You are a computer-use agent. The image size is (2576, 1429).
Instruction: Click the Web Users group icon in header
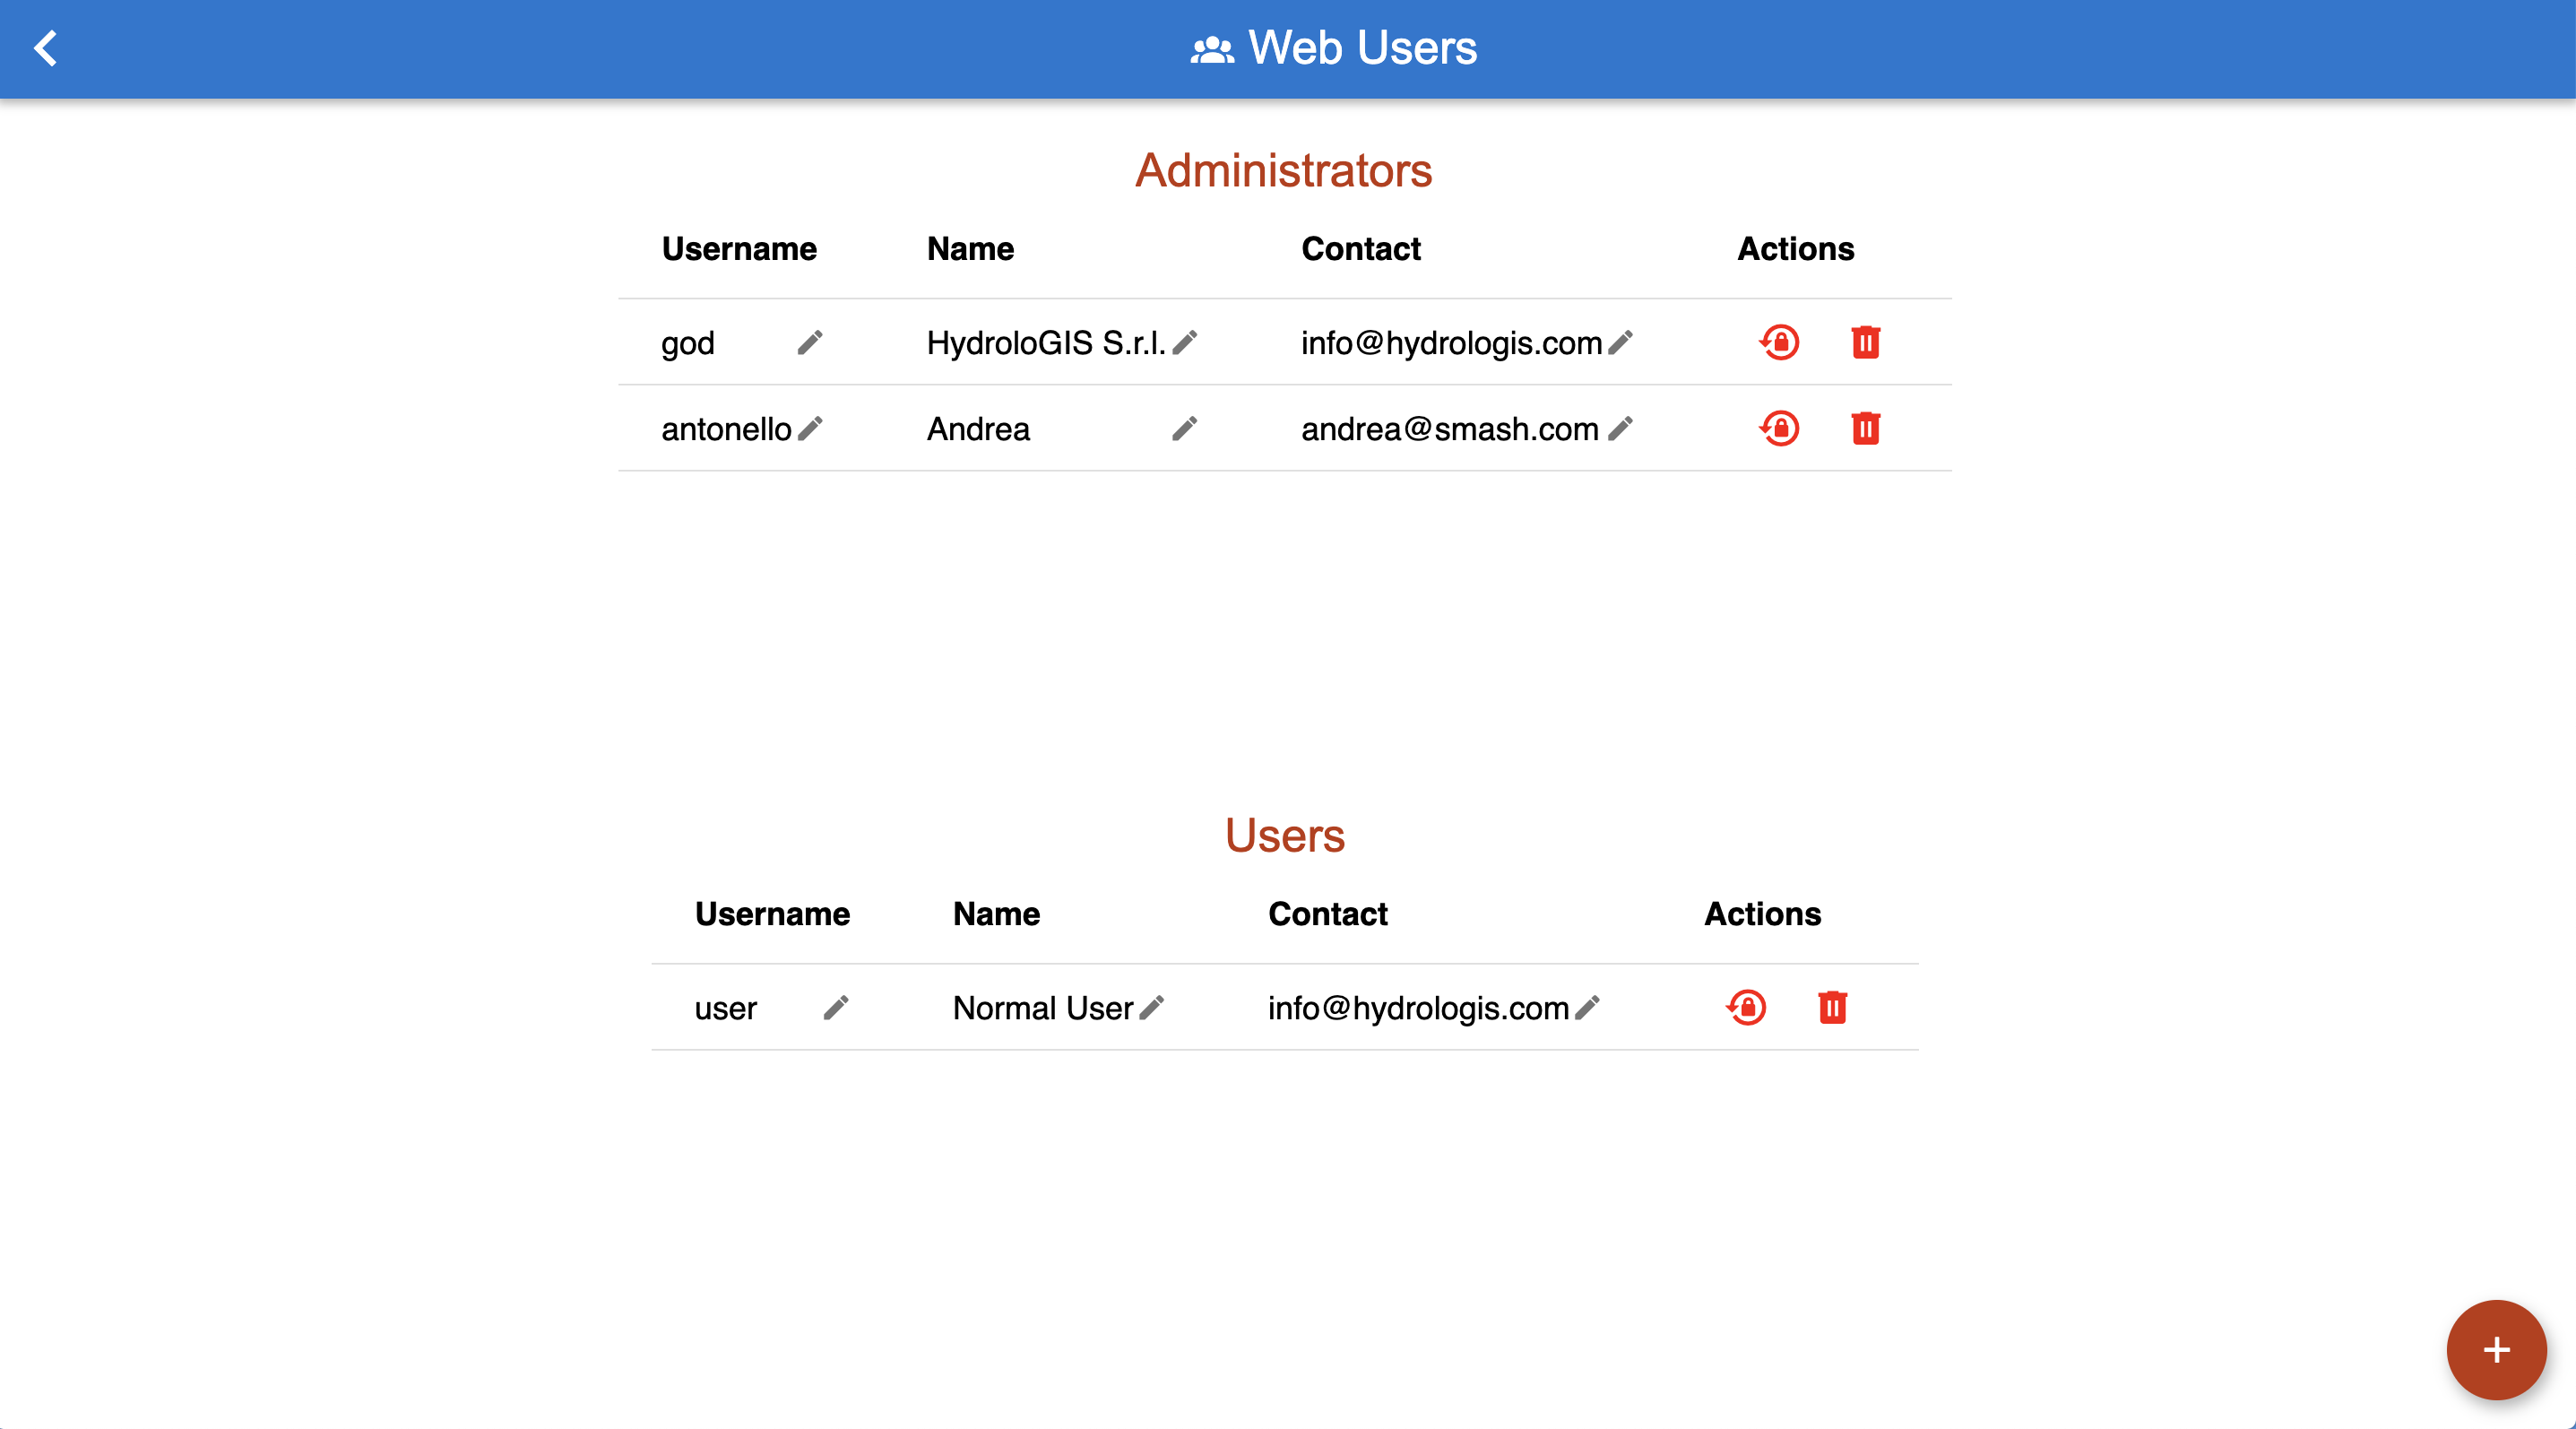pyautogui.click(x=1211, y=49)
